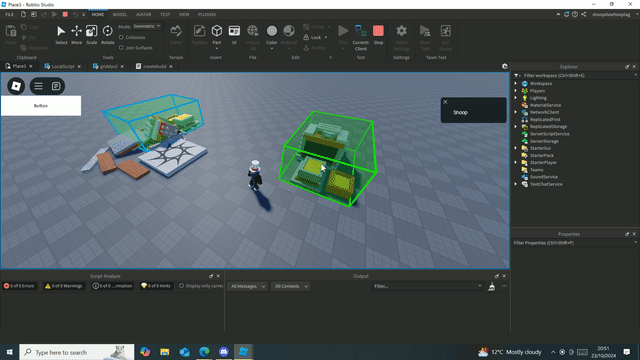Expand the ReplicatedStorage node
The image size is (640, 360).
click(x=516, y=127)
